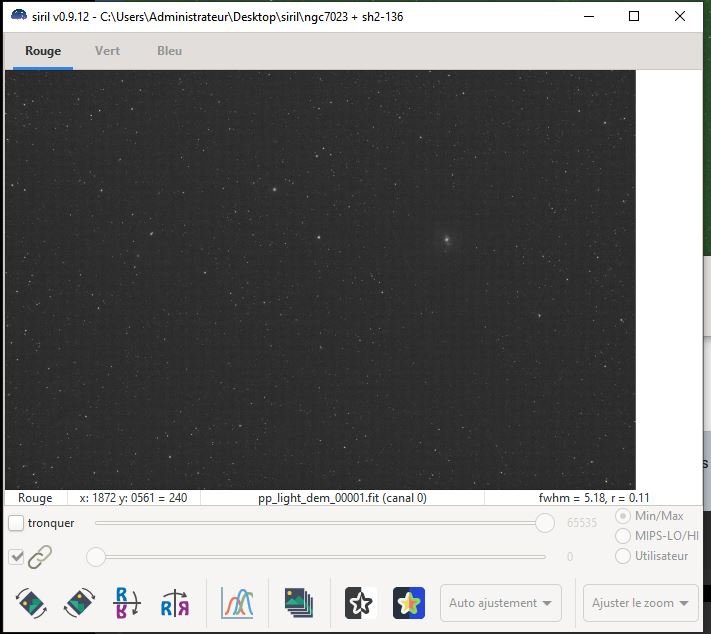Close the siril window
711x634 pixels.
coord(680,16)
